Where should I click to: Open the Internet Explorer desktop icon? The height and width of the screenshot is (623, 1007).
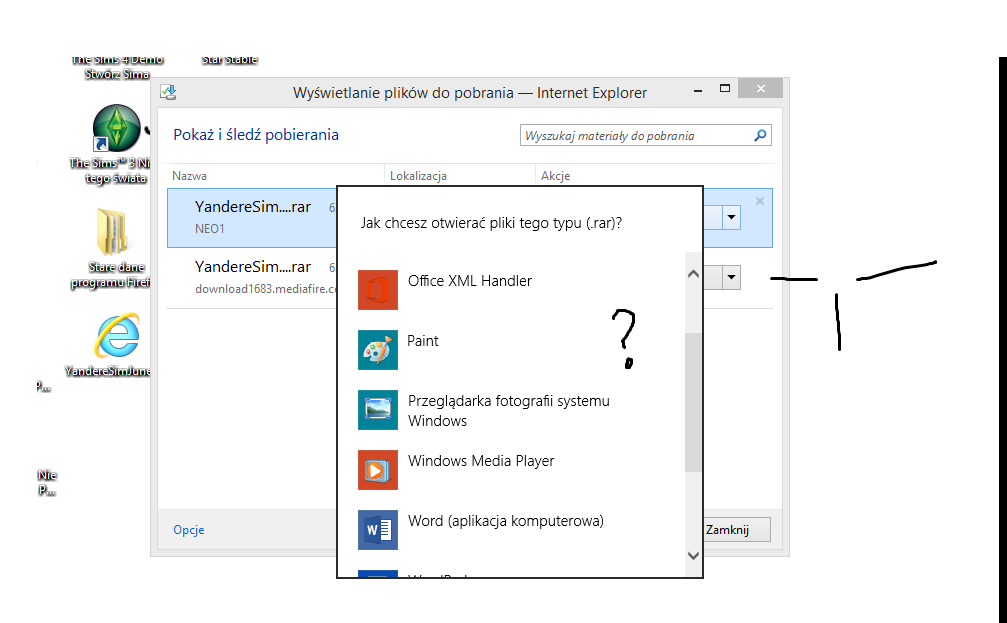coord(115,337)
